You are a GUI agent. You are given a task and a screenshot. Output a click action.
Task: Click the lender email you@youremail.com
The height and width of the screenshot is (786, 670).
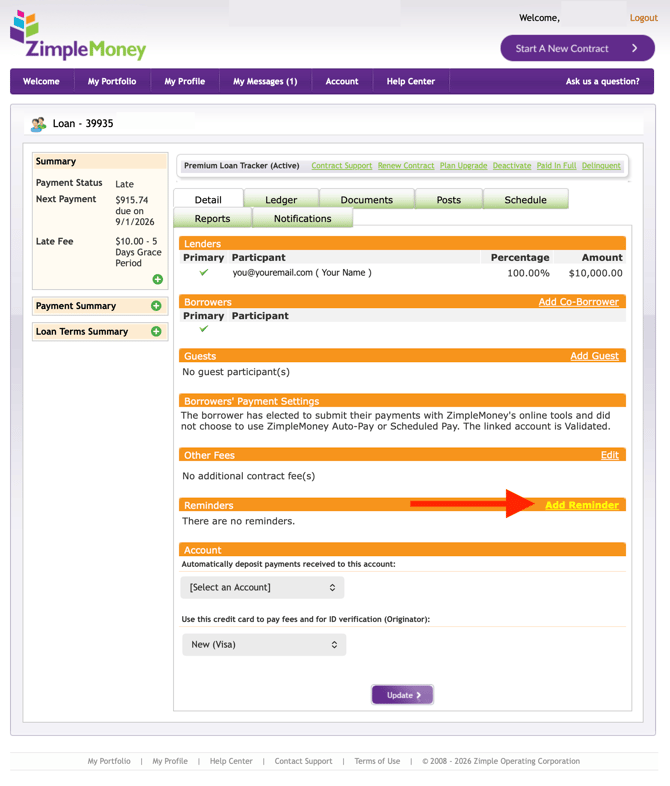pyautogui.click(x=273, y=273)
